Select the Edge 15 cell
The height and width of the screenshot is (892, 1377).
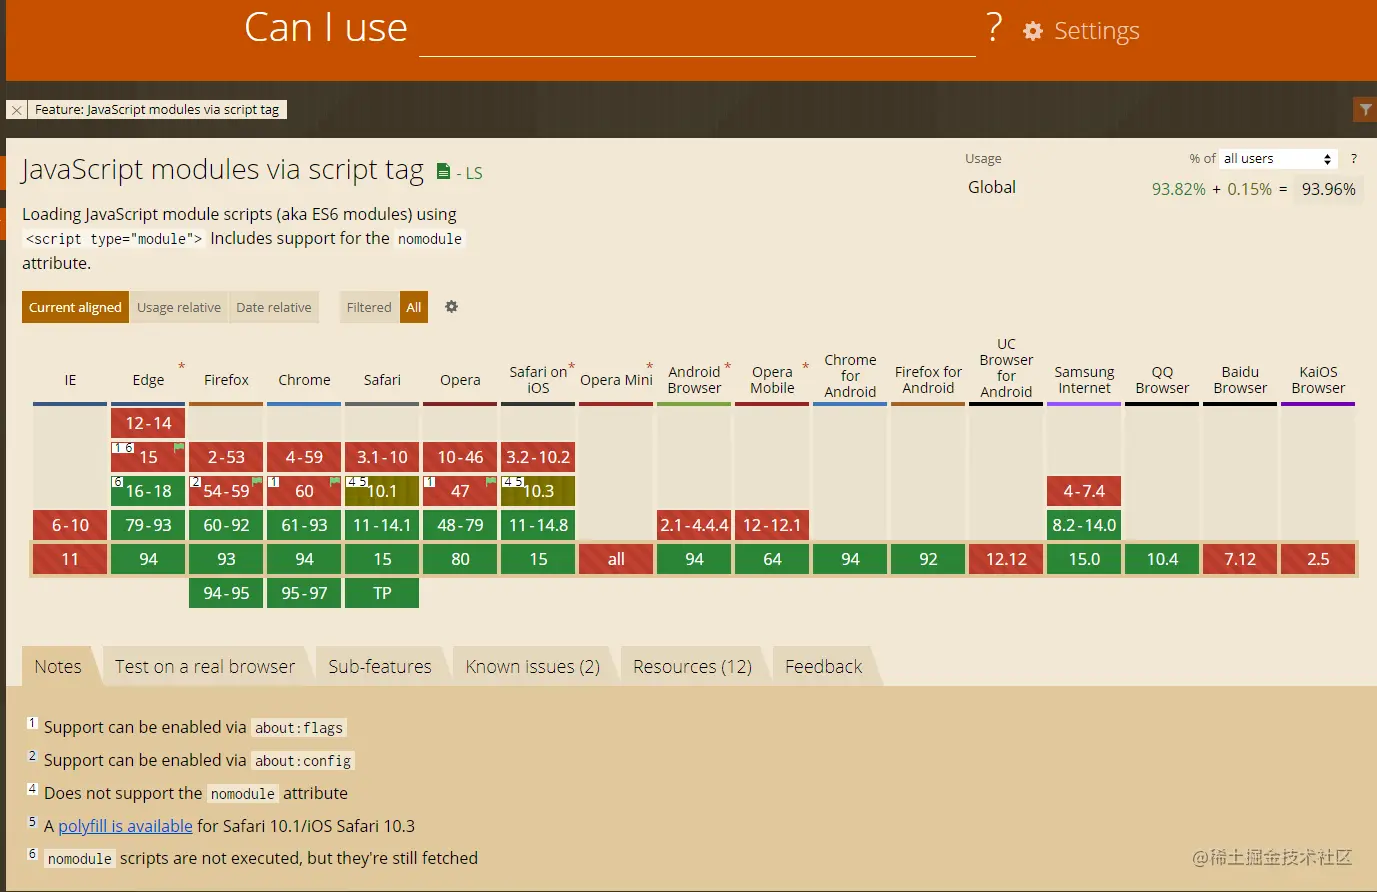(148, 457)
